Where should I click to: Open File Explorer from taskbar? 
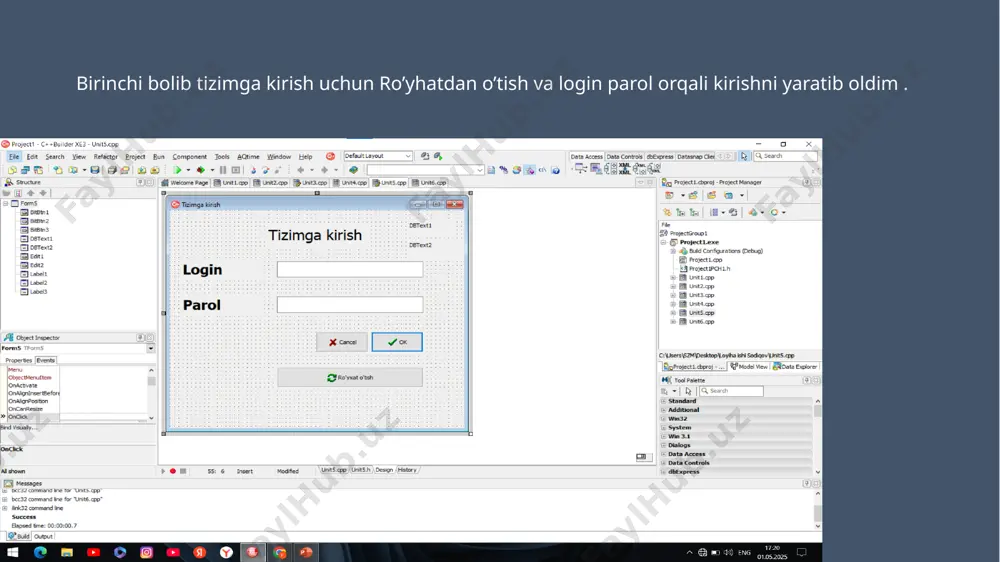(66, 552)
